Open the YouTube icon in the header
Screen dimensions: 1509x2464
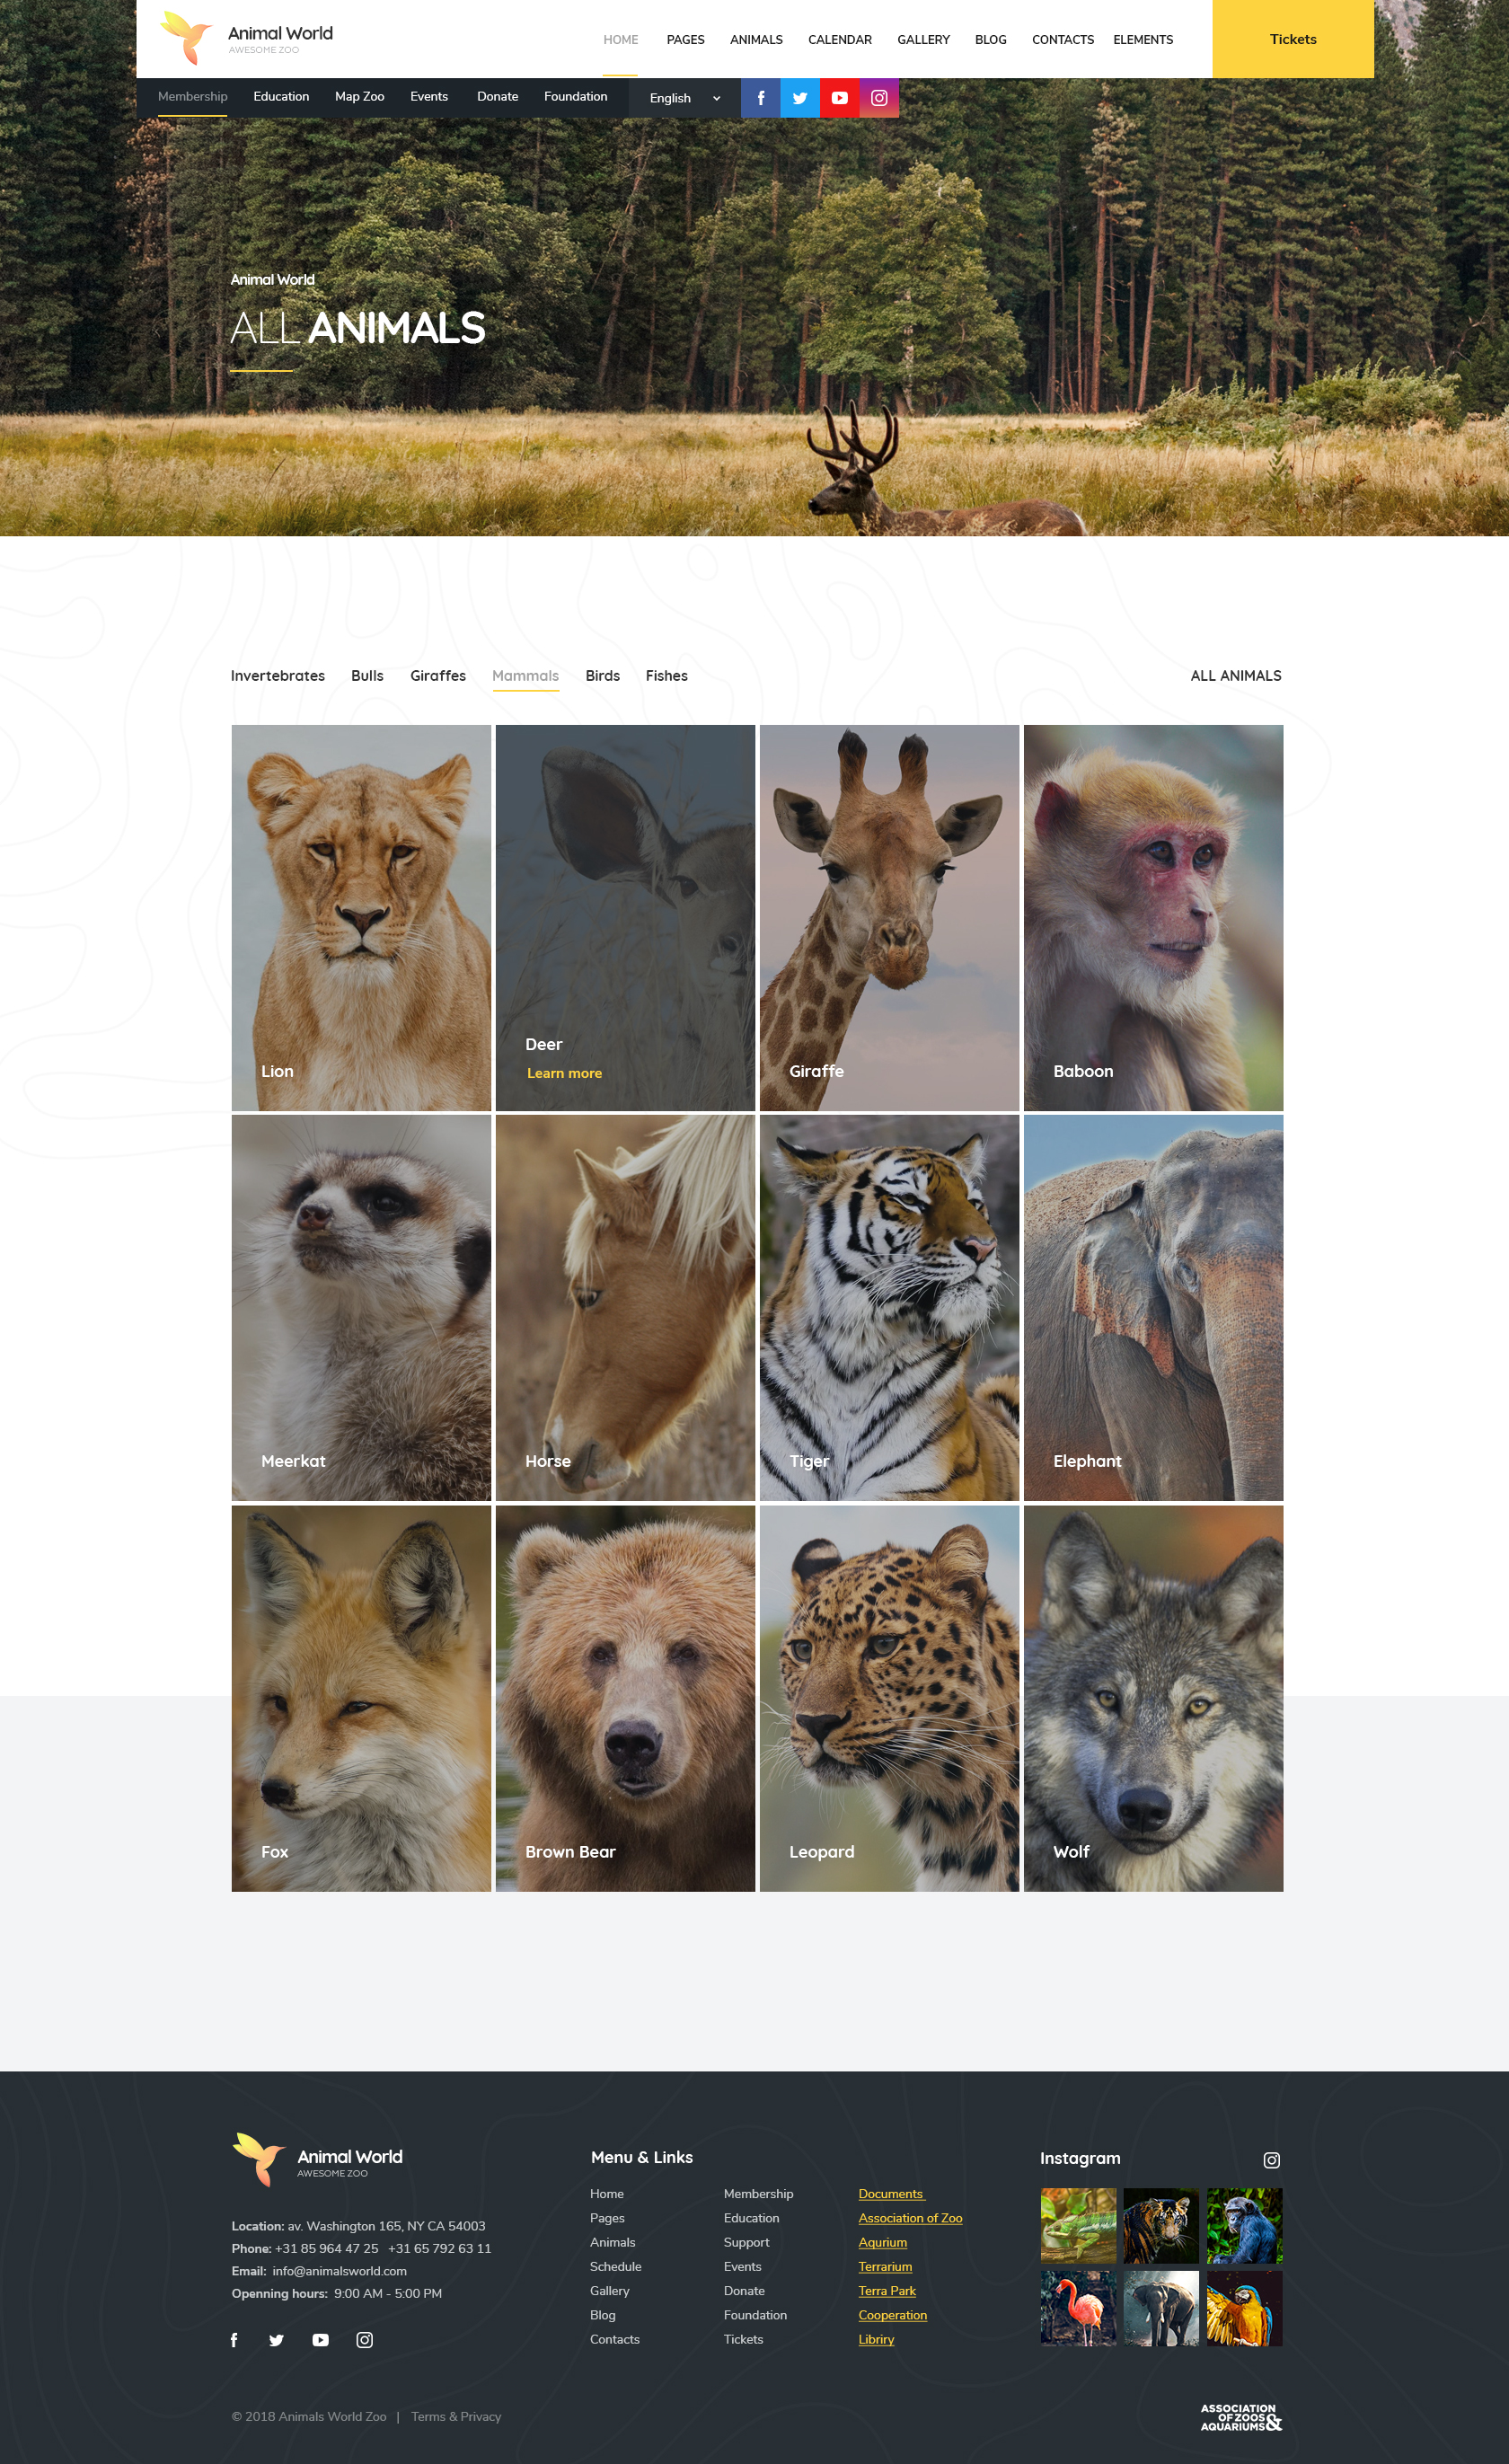pos(839,98)
